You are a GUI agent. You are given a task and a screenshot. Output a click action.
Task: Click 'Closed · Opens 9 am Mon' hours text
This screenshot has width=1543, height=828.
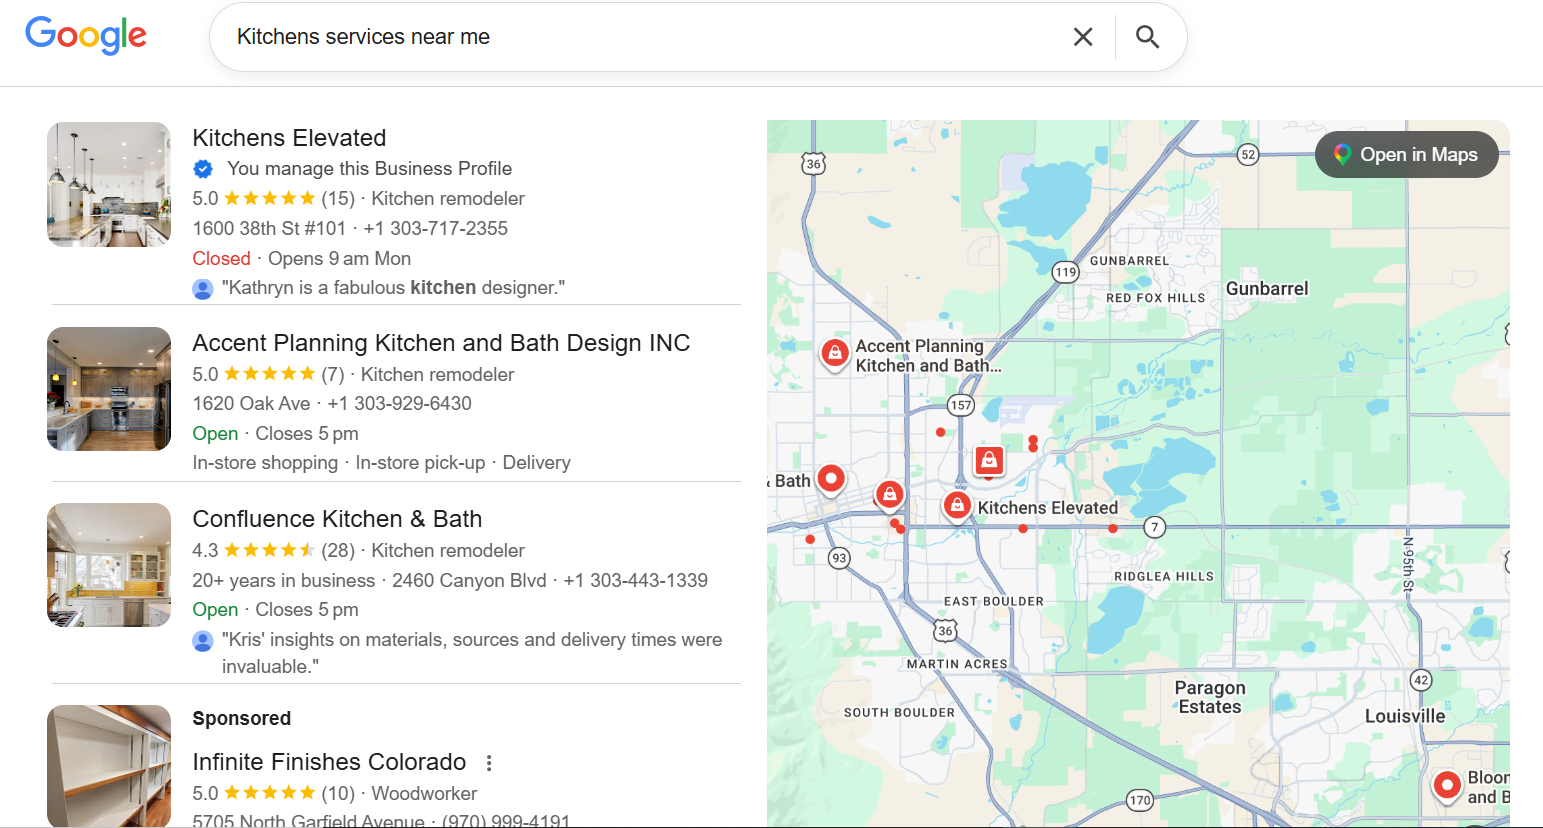coord(302,259)
